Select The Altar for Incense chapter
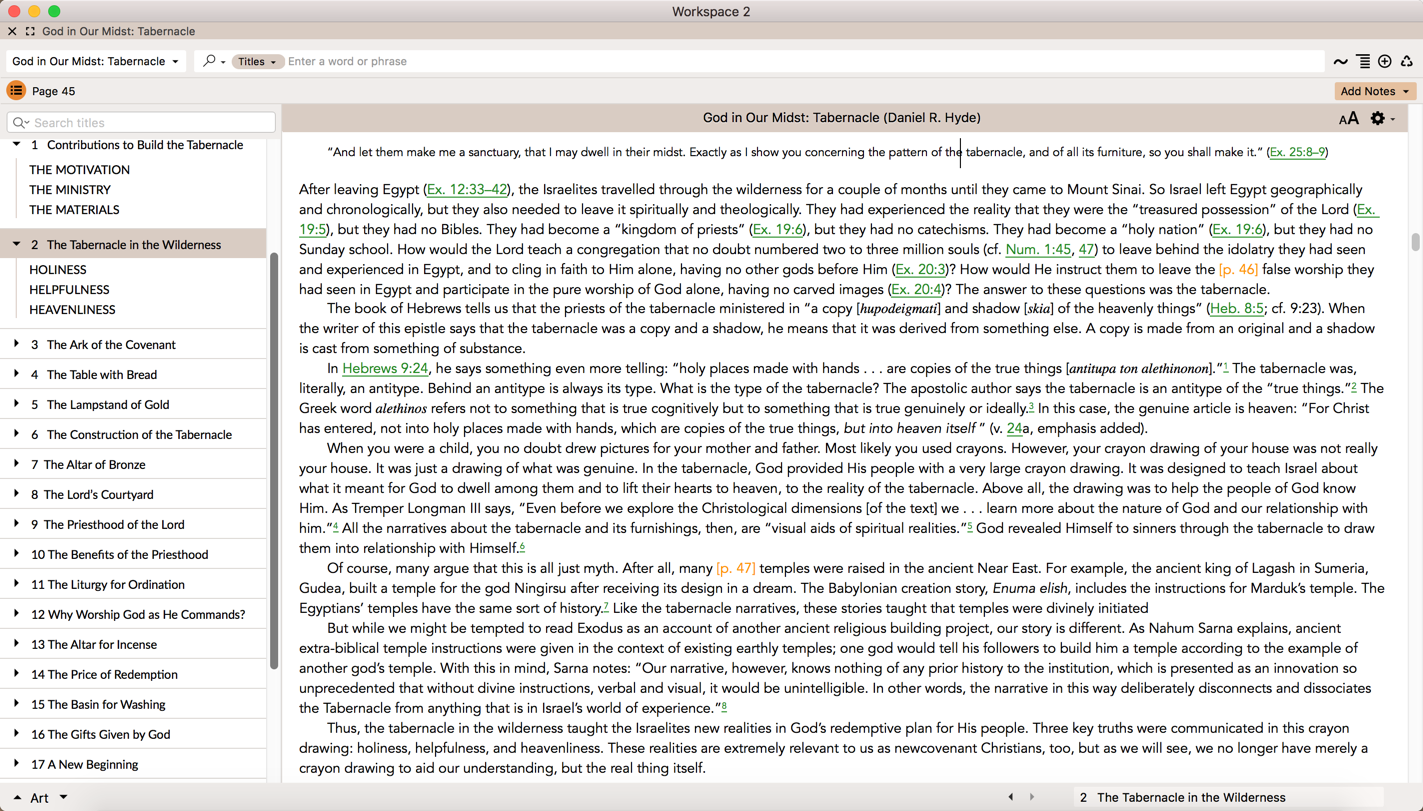The height and width of the screenshot is (811, 1423). [108, 644]
